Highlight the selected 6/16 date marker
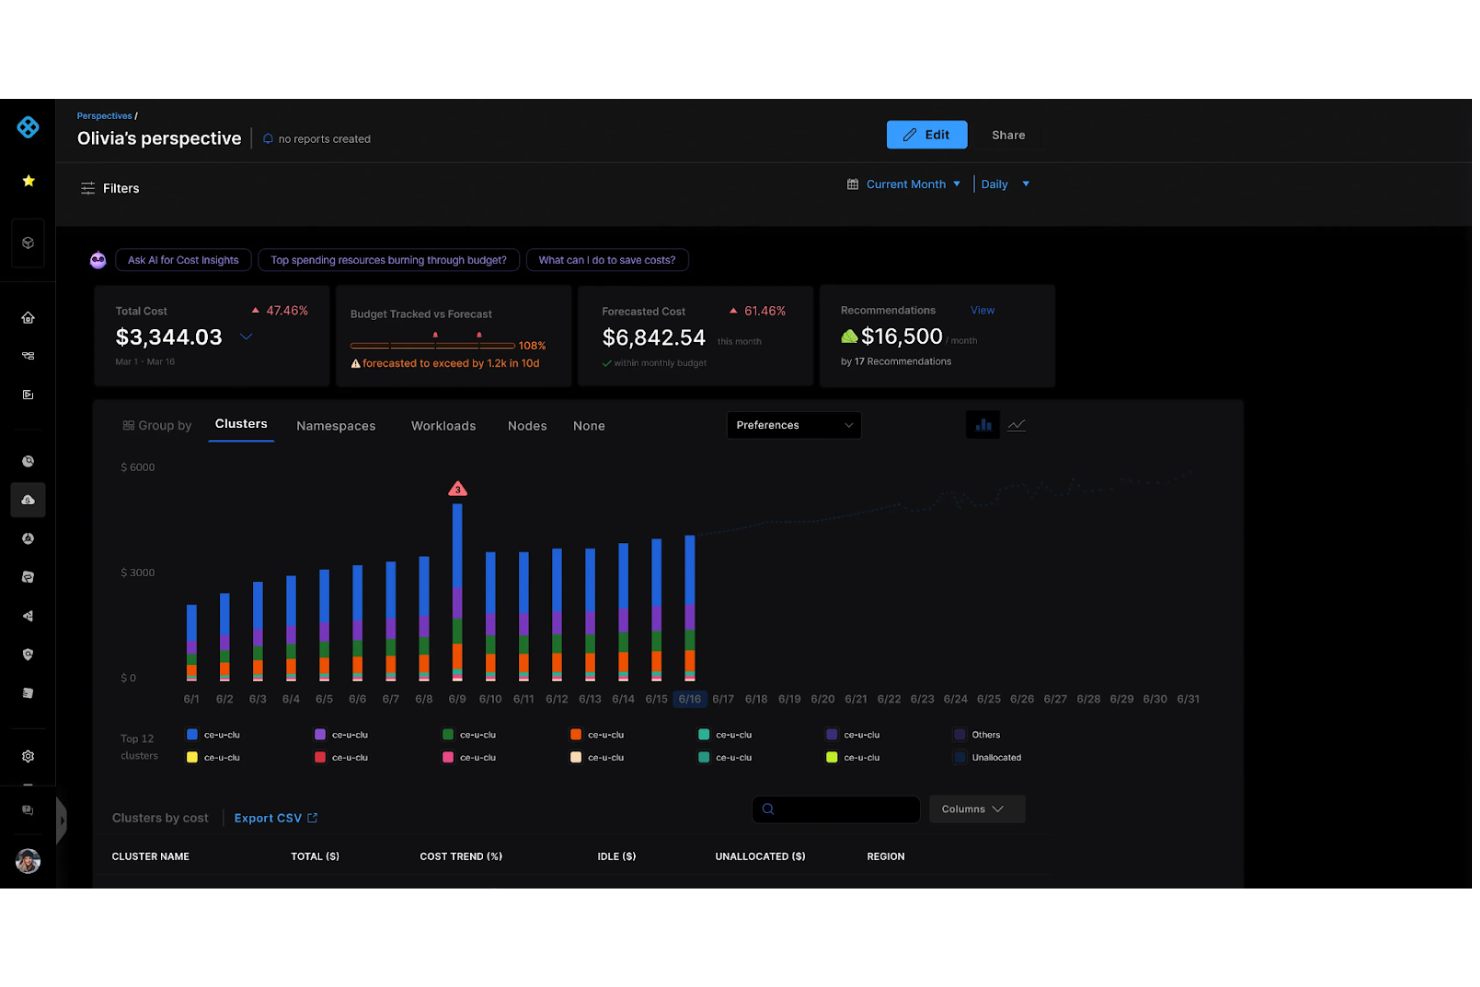The image size is (1480, 987). point(690,699)
